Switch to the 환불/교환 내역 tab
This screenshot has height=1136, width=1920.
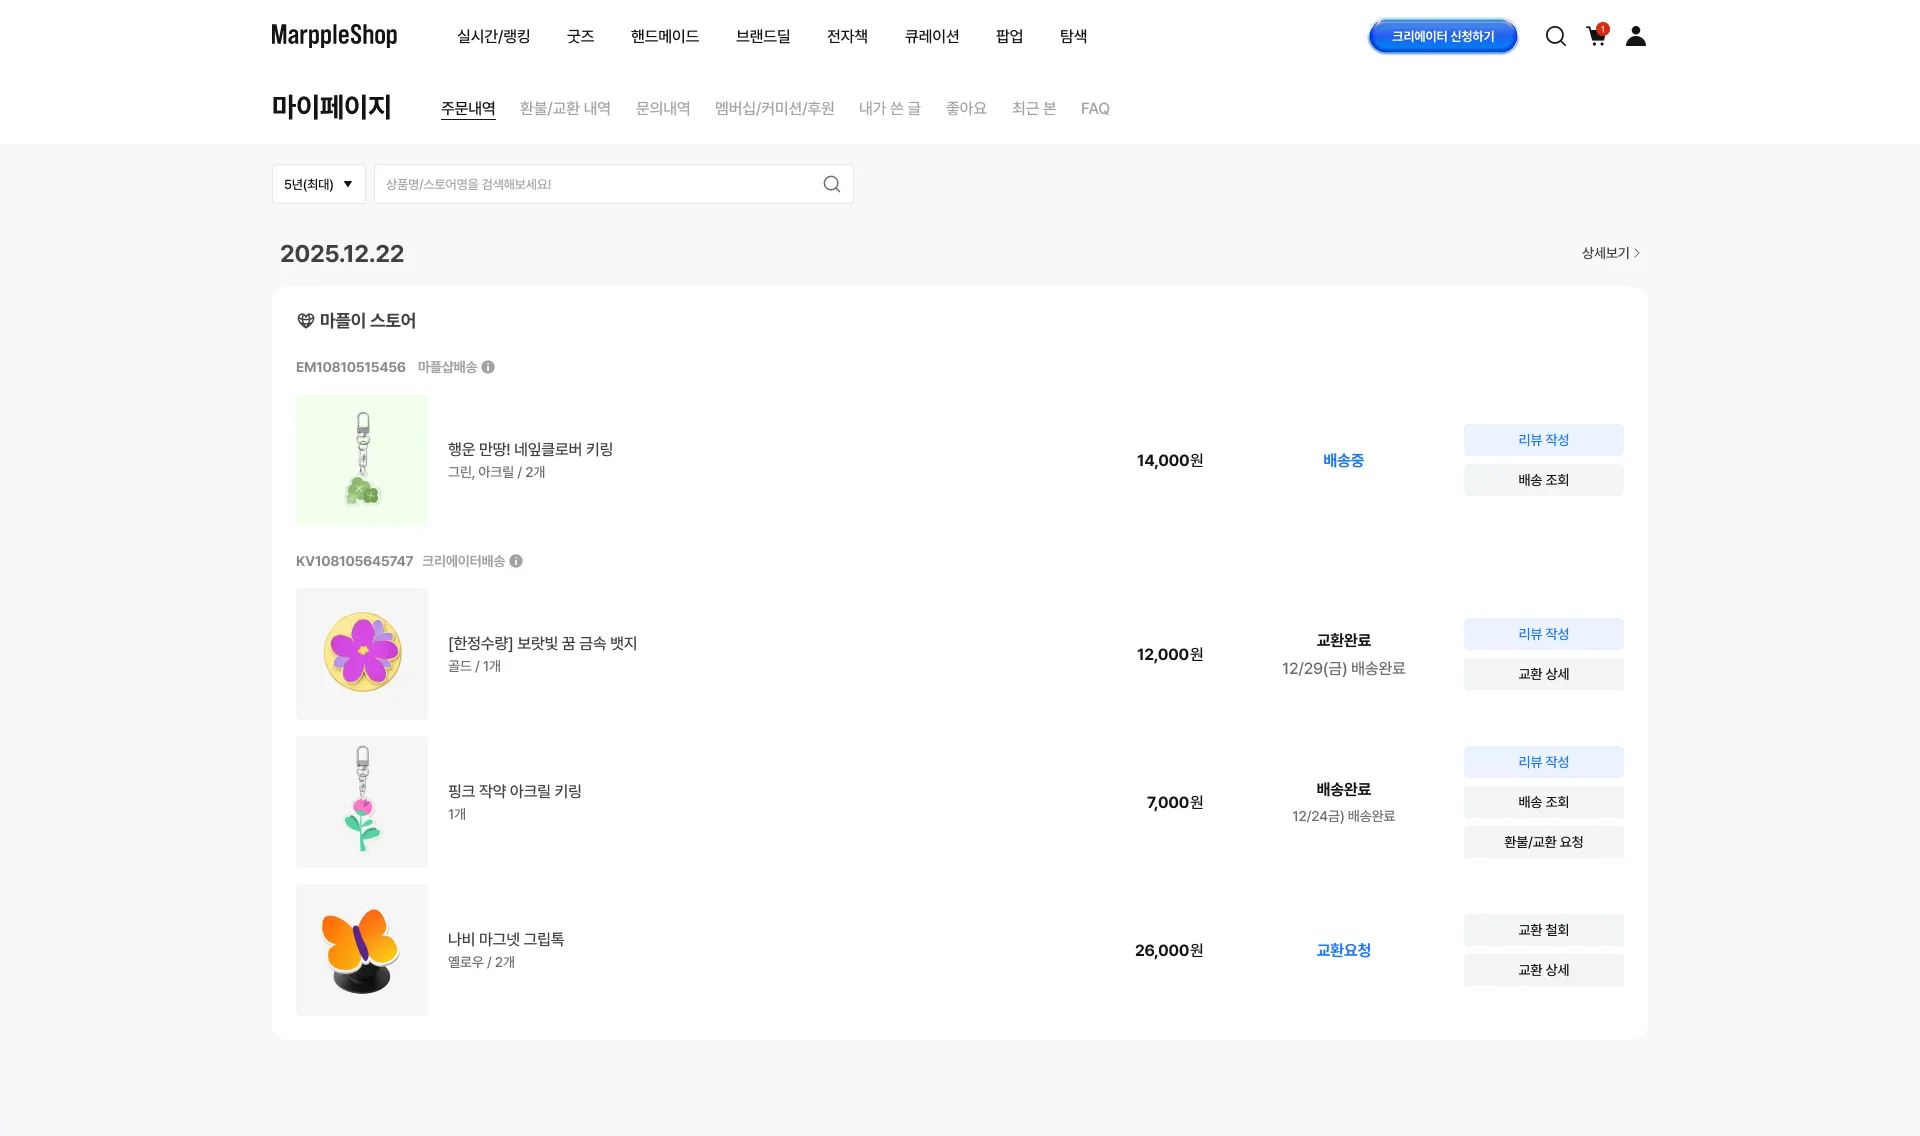click(565, 108)
